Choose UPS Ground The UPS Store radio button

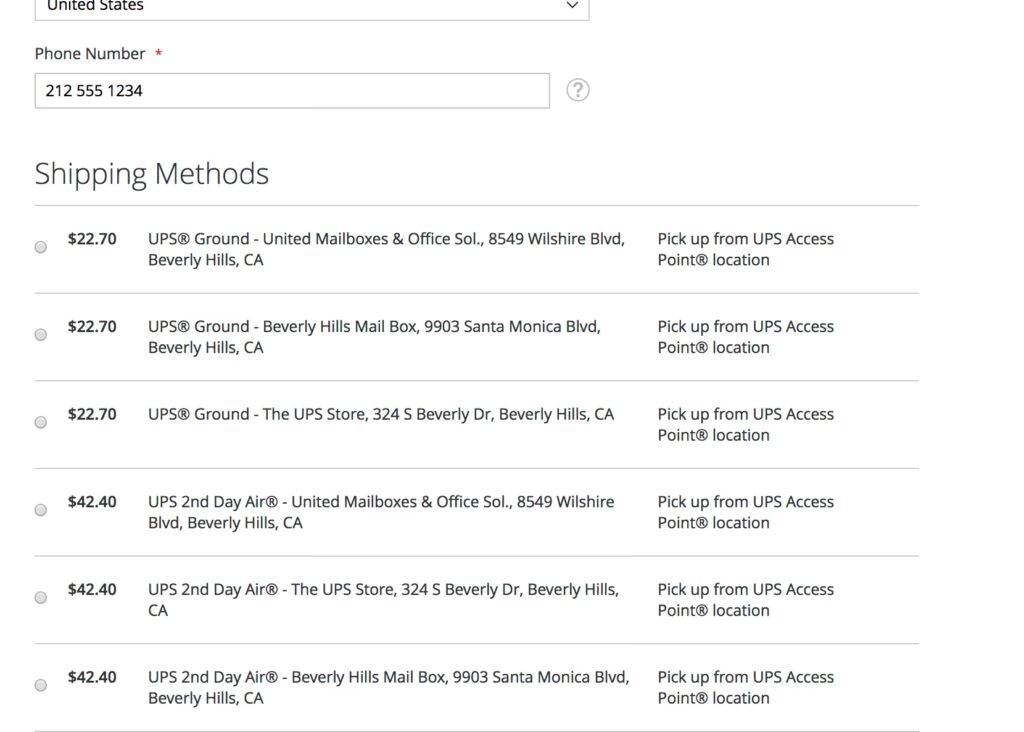coord(41,422)
